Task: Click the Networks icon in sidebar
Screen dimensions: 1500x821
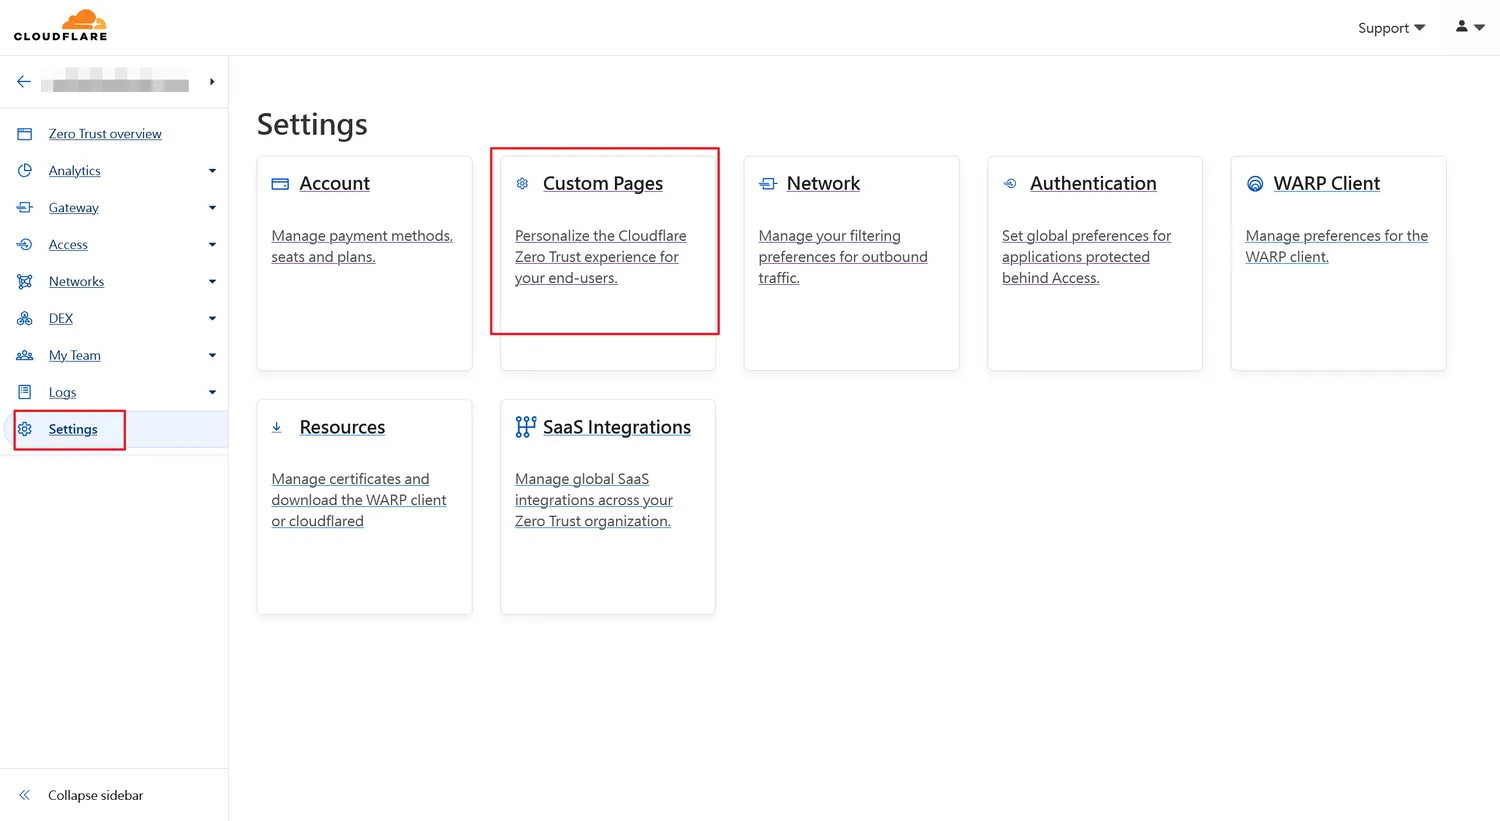Action: pos(25,282)
